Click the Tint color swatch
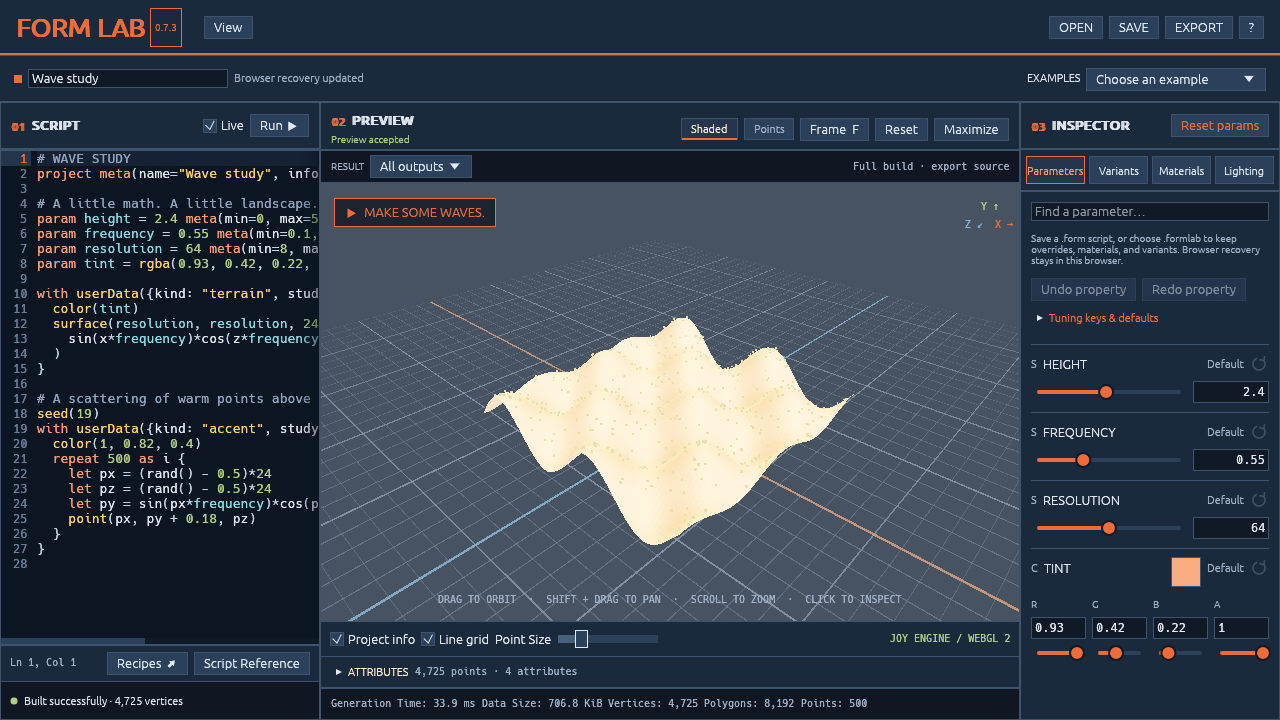The width and height of the screenshot is (1280, 720). click(x=1186, y=571)
